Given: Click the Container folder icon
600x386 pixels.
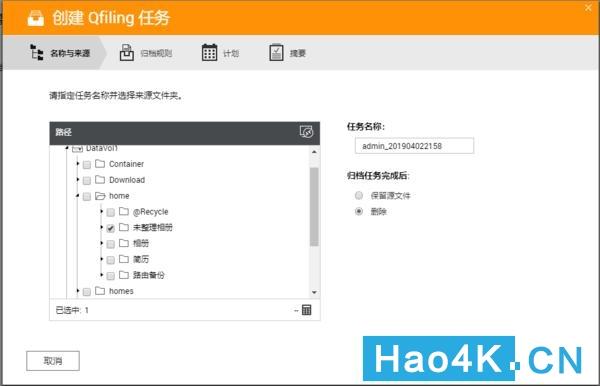Looking at the screenshot, I should (x=100, y=164).
